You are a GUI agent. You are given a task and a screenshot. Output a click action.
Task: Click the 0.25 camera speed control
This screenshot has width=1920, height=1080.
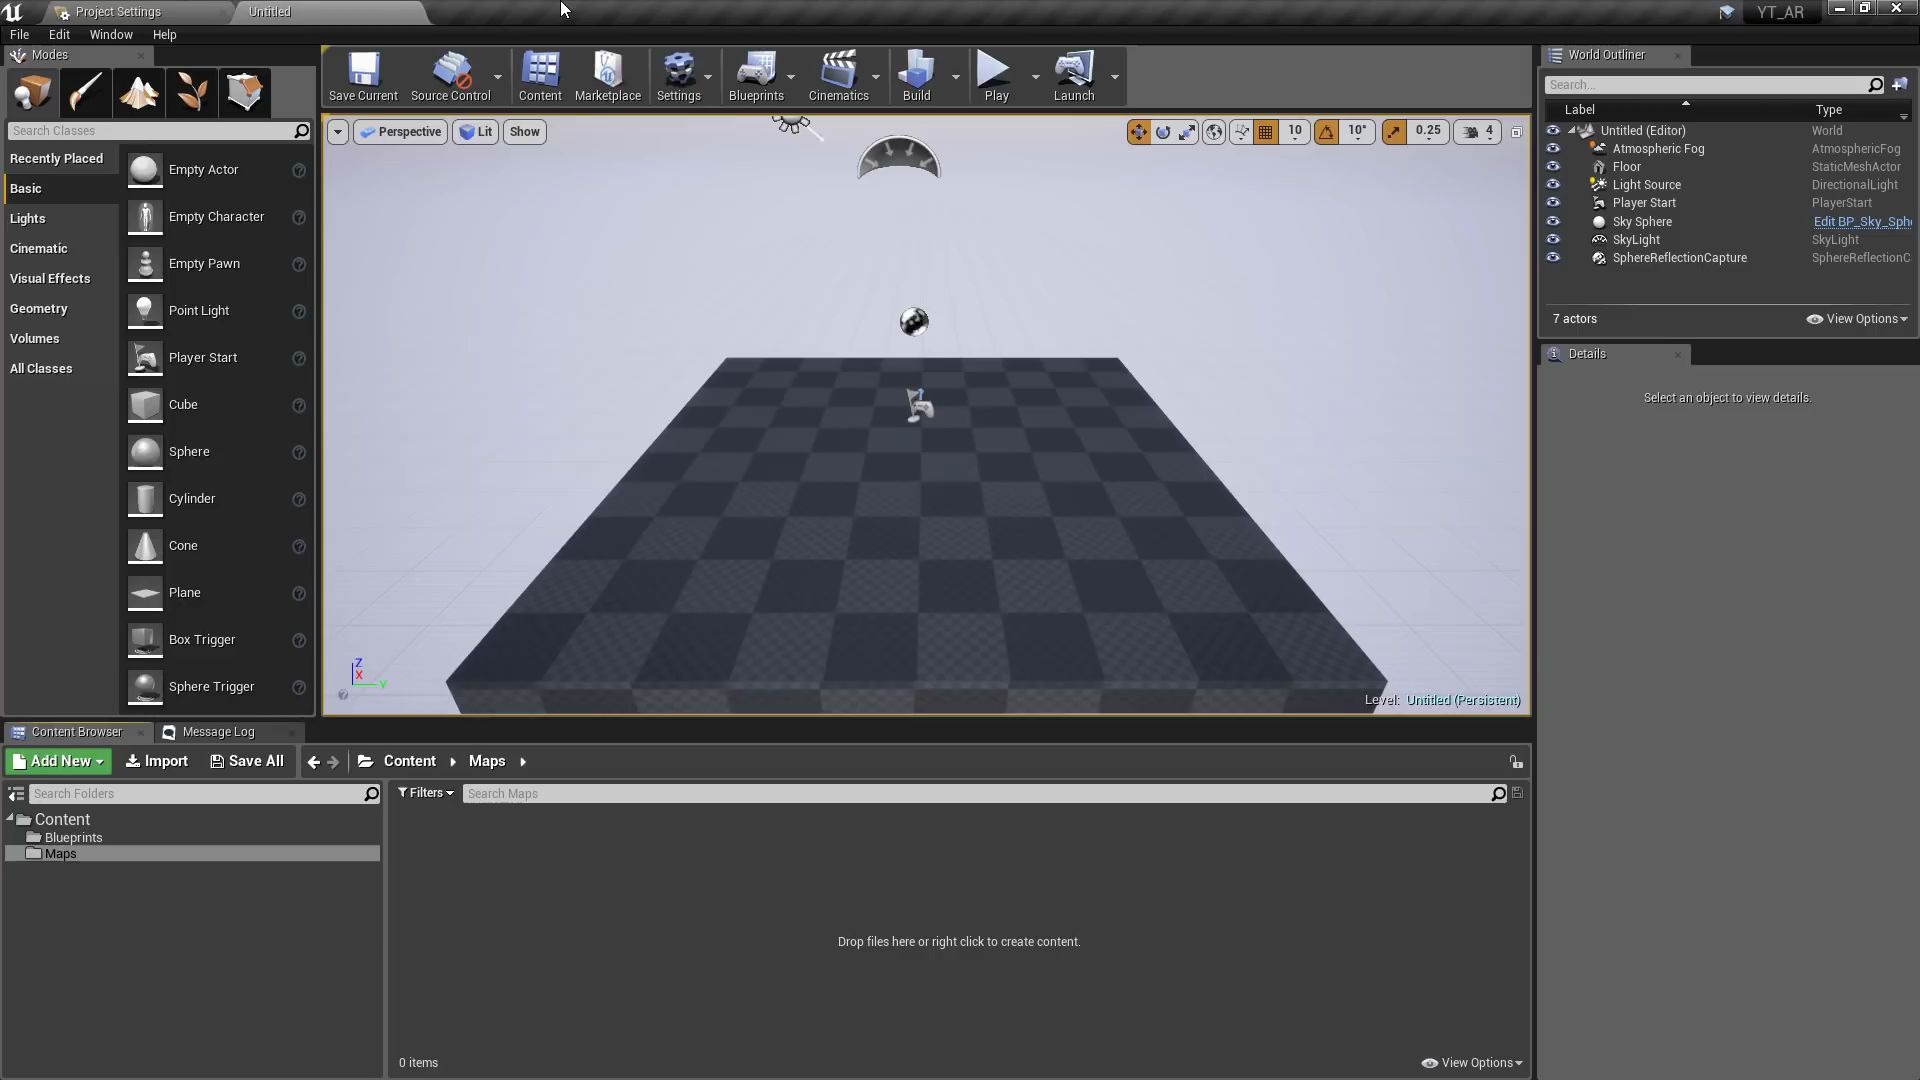[1427, 131]
